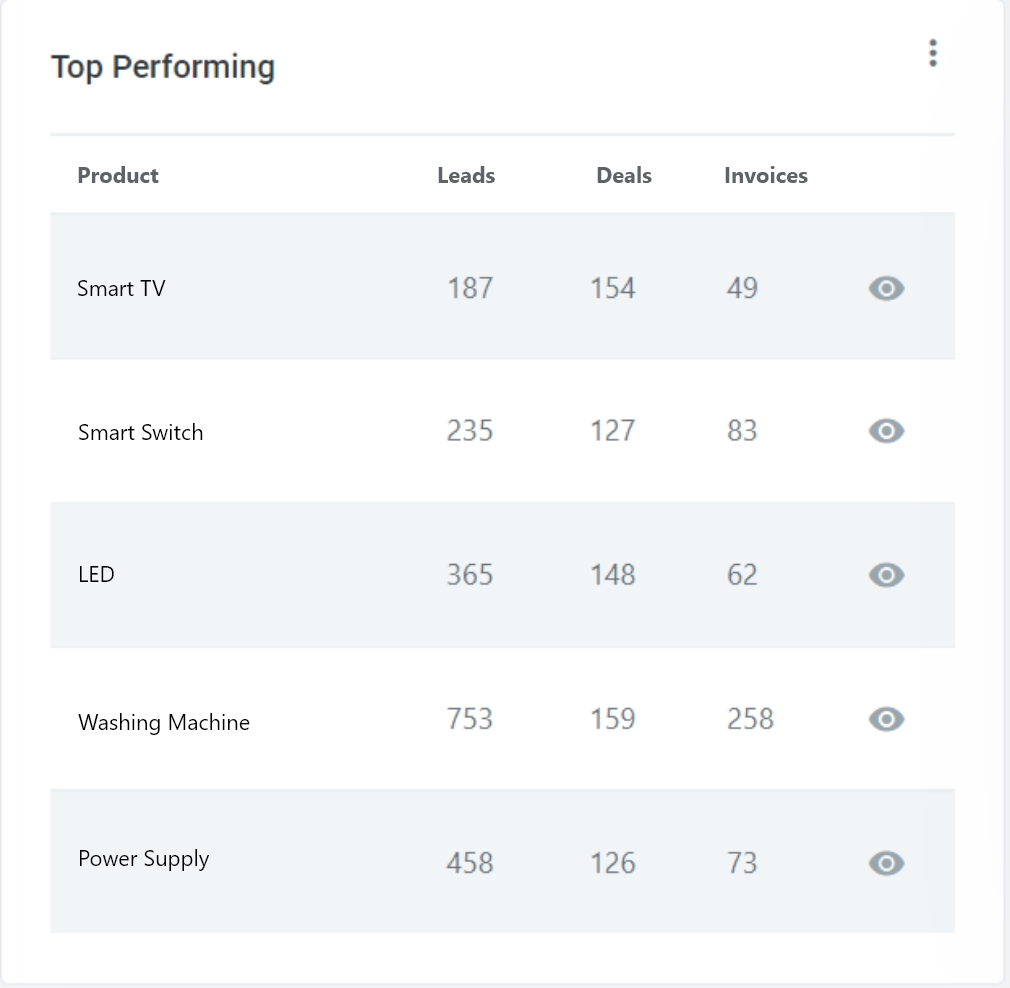The image size is (1010, 988).
Task: View details for Smart TV row
Action: click(x=886, y=289)
